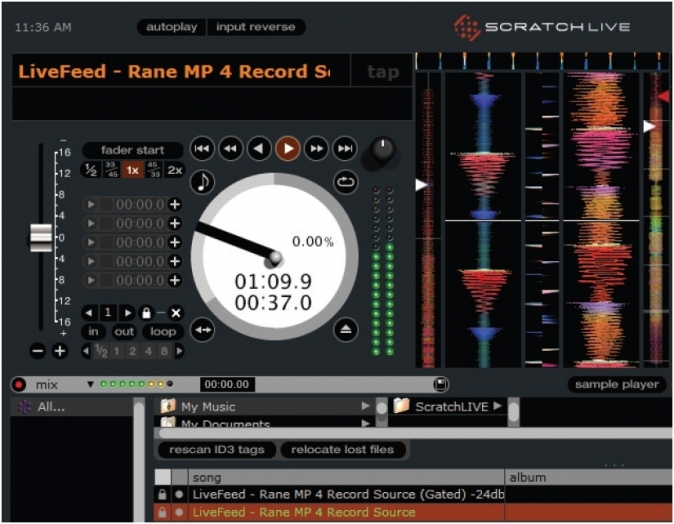This screenshot has width=674, height=524.
Task: Expand the ScratchLIVE folder arrow
Action: (498, 405)
